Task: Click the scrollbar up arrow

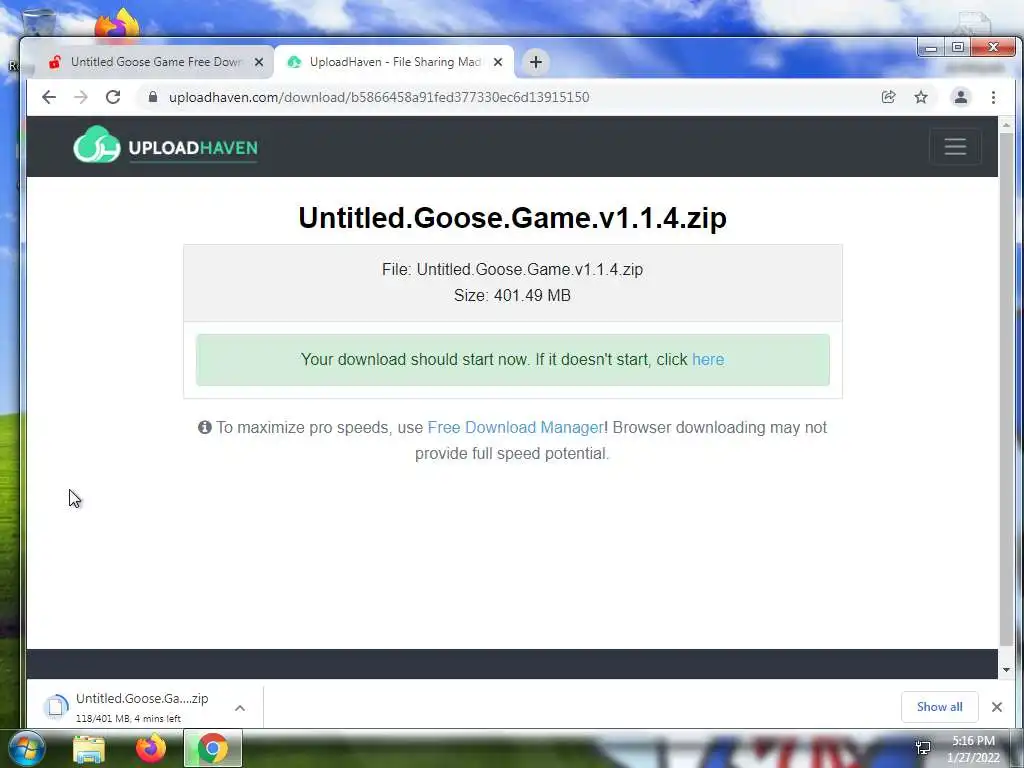Action: click(x=1006, y=124)
